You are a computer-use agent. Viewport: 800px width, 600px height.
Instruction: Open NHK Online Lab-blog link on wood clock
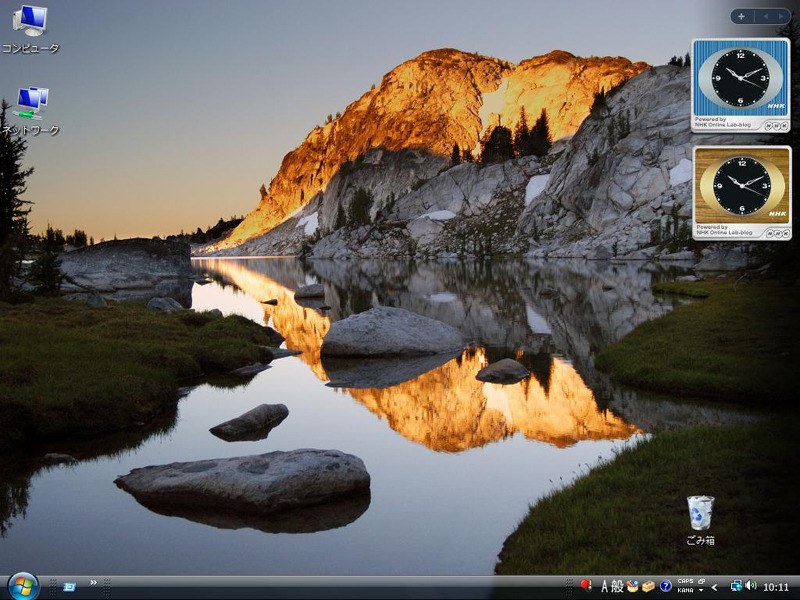[724, 233]
